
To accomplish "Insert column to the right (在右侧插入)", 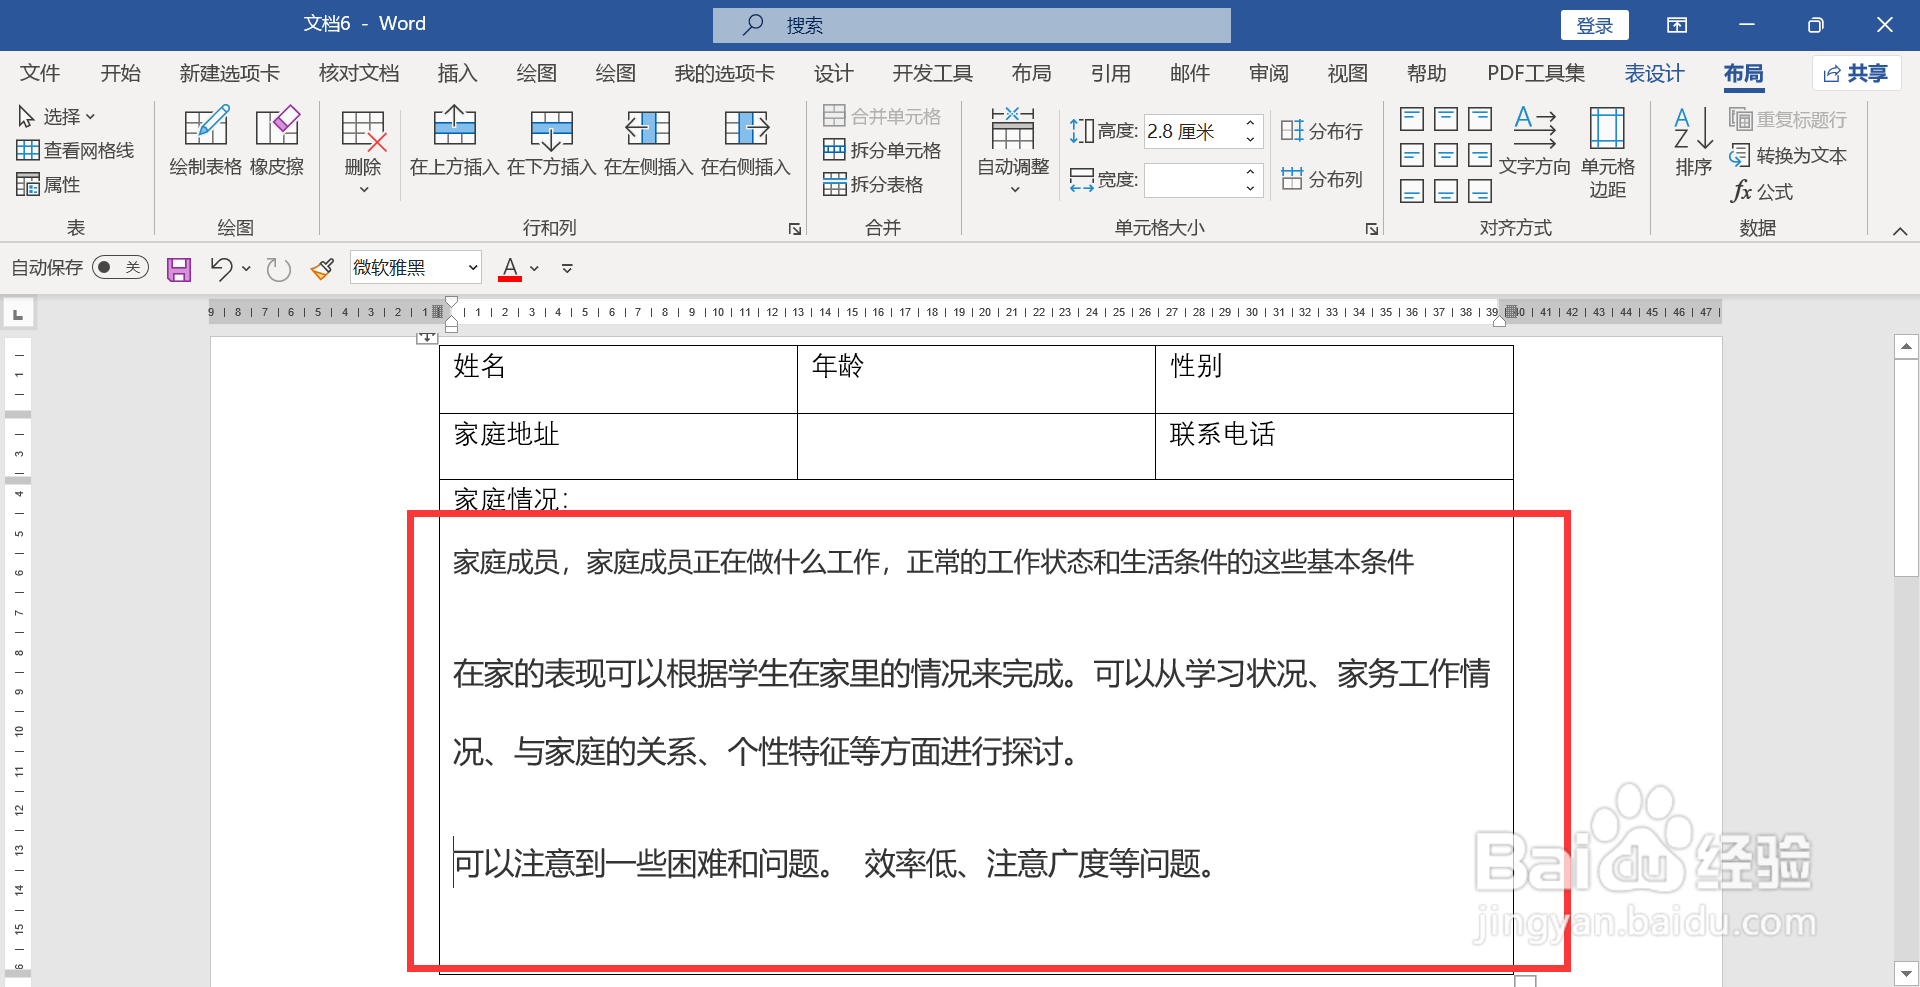I will (746, 141).
